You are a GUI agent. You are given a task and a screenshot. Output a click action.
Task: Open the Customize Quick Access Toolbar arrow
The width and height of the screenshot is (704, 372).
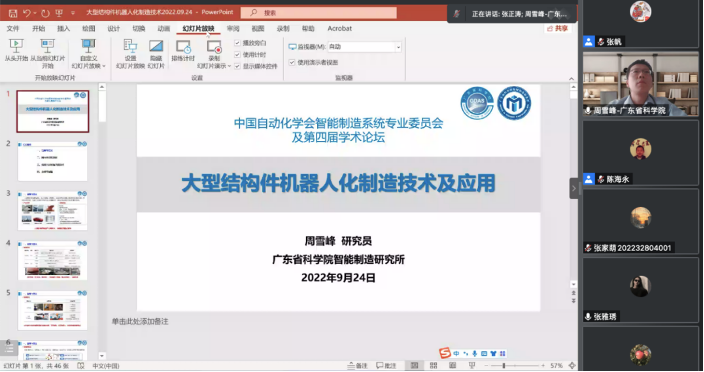(x=73, y=13)
